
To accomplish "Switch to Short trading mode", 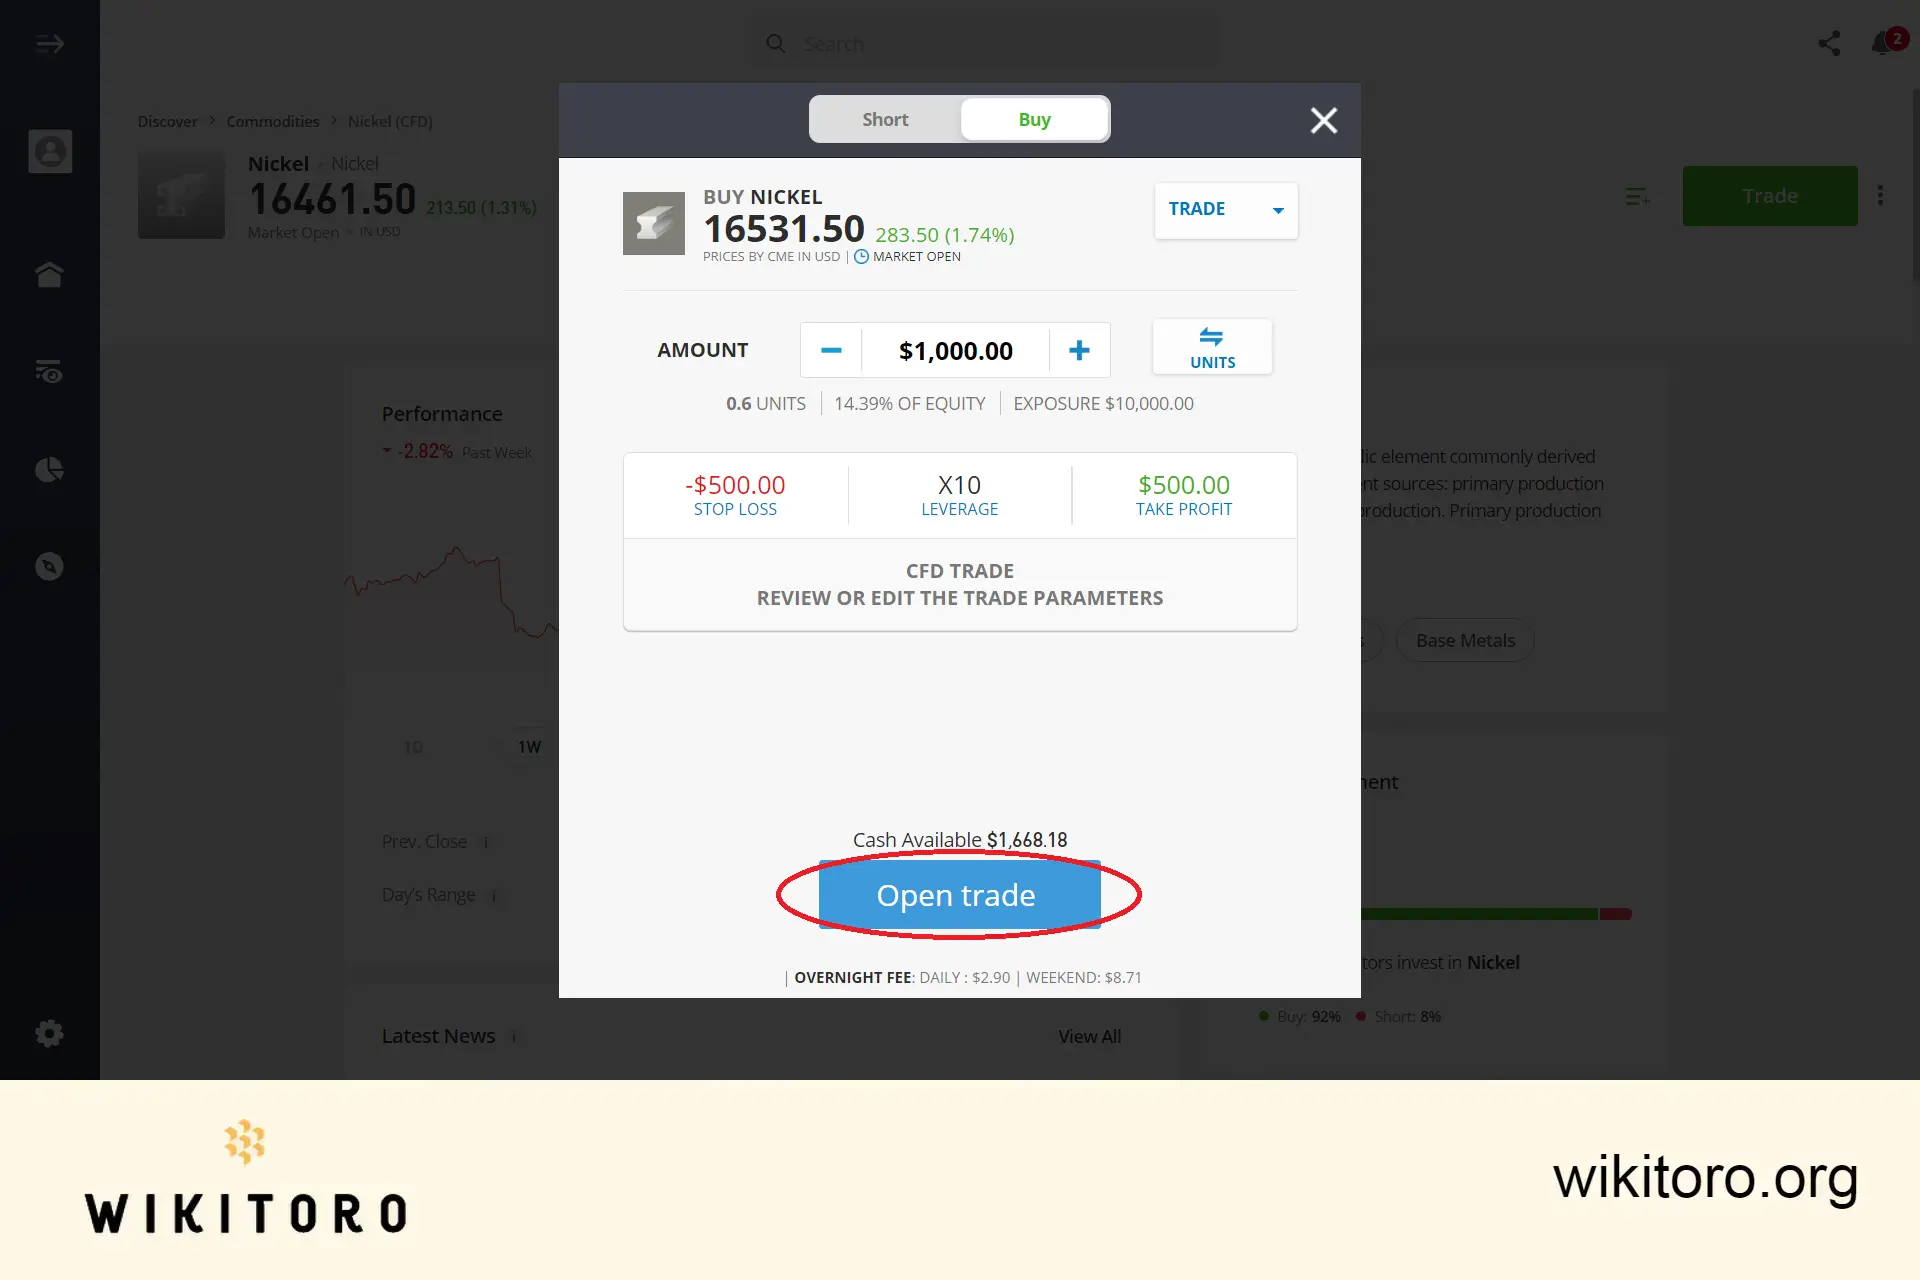I will tap(884, 119).
